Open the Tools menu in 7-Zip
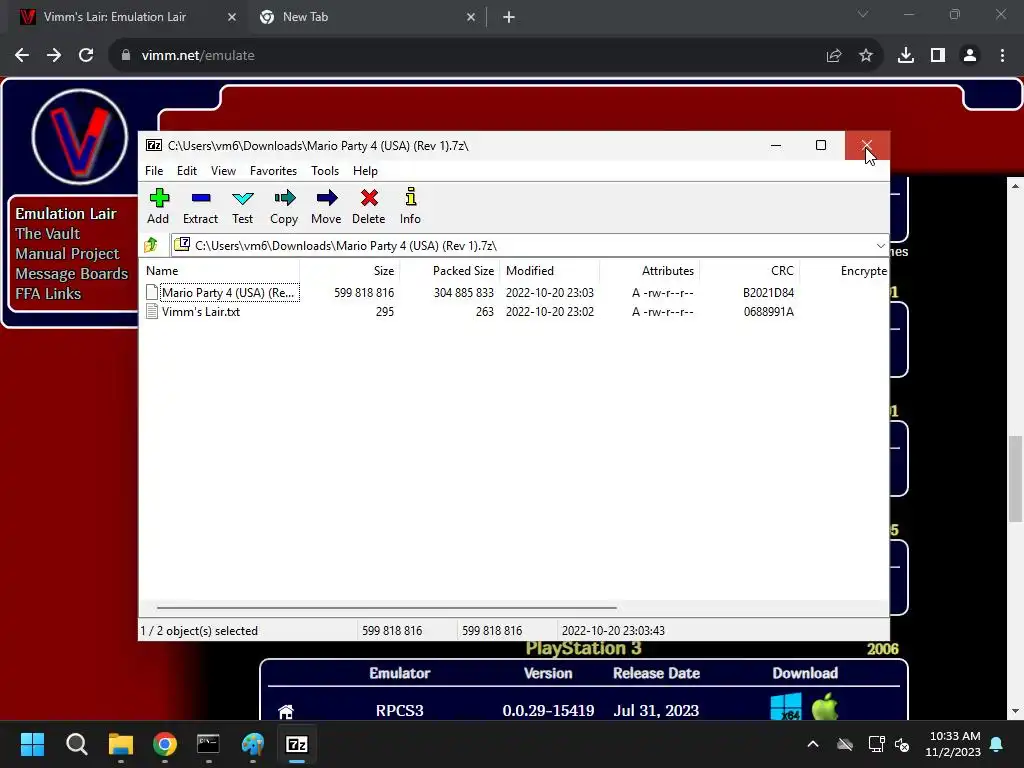This screenshot has height=768, width=1024. tap(325, 170)
